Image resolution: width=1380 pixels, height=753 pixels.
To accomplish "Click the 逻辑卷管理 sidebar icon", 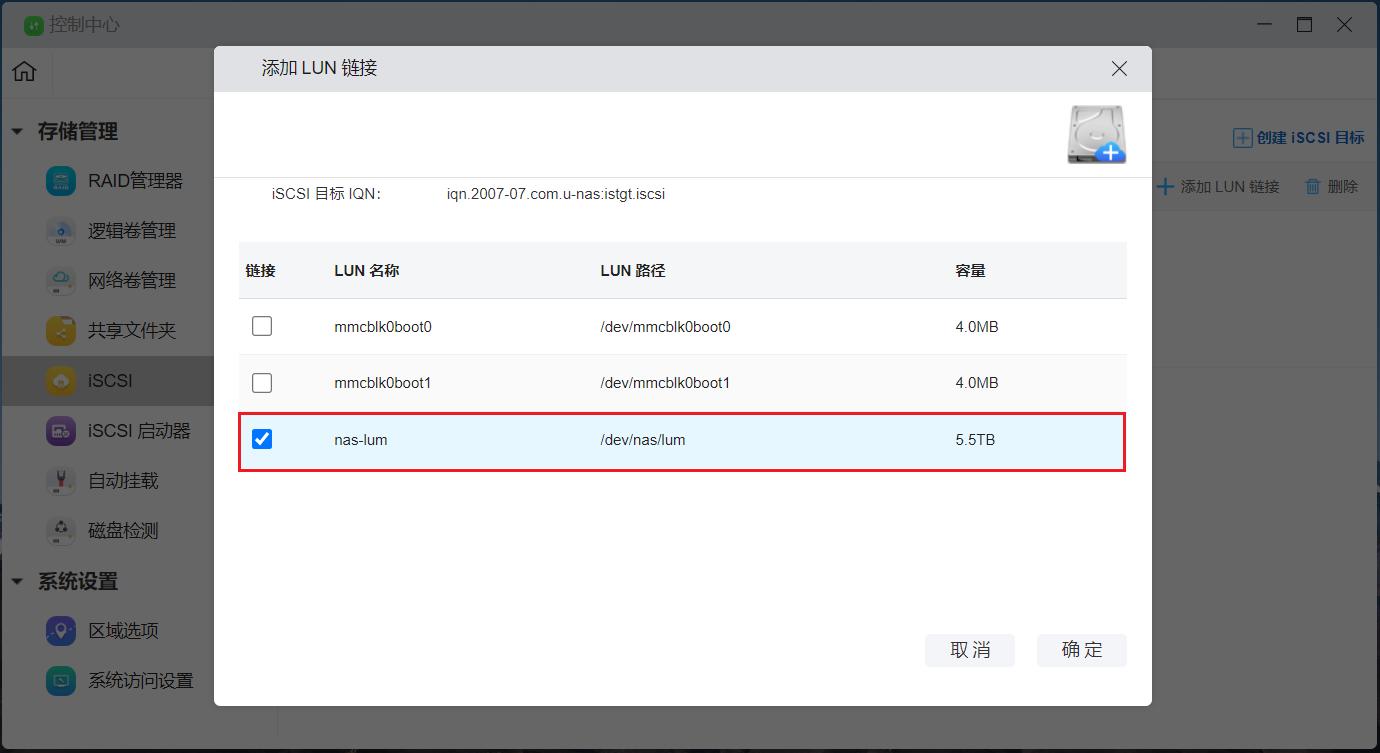I will tap(61, 231).
